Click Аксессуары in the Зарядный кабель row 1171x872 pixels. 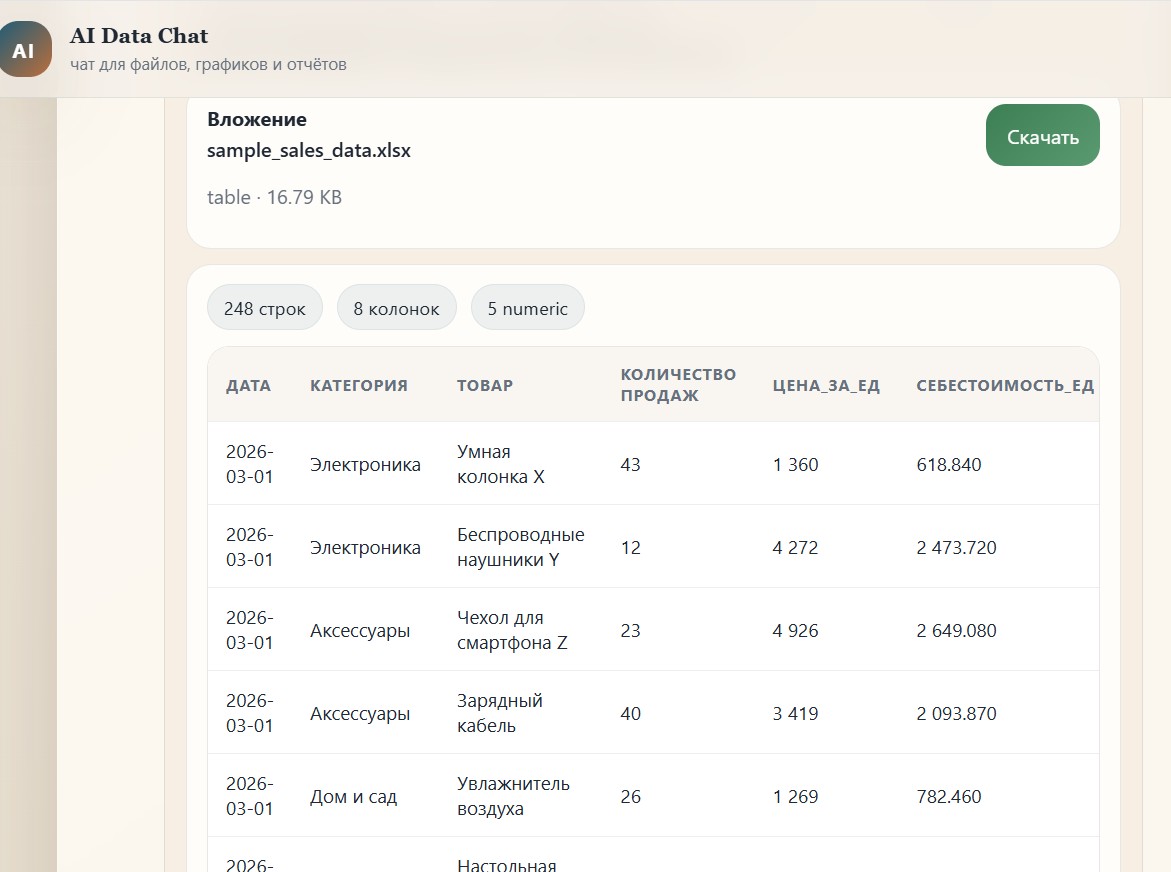point(360,713)
